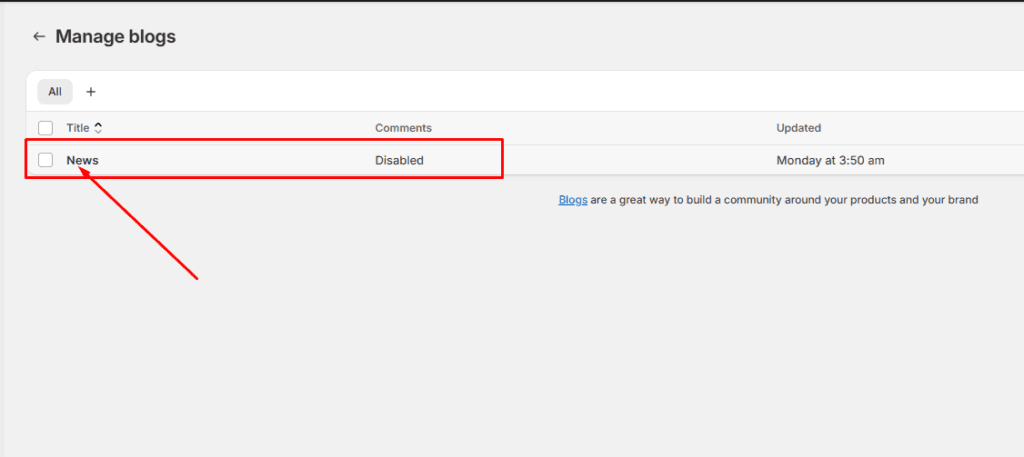Click the Manage blogs page heading
The width and height of the screenshot is (1024, 457).
pyautogui.click(x=116, y=37)
